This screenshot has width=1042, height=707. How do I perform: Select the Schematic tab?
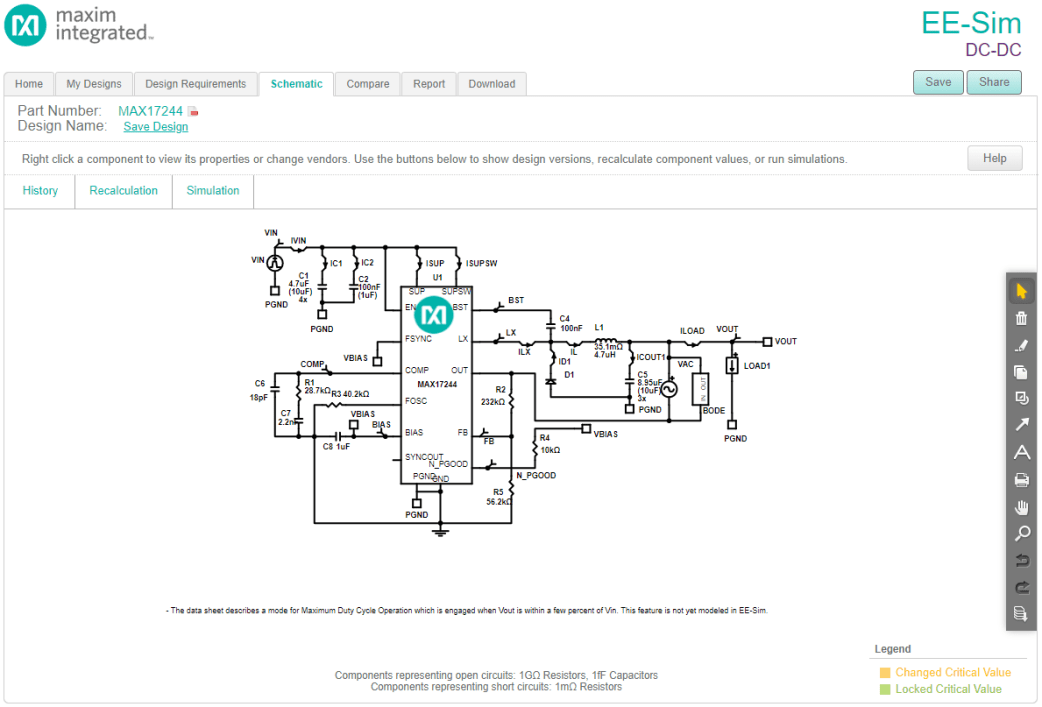296,84
